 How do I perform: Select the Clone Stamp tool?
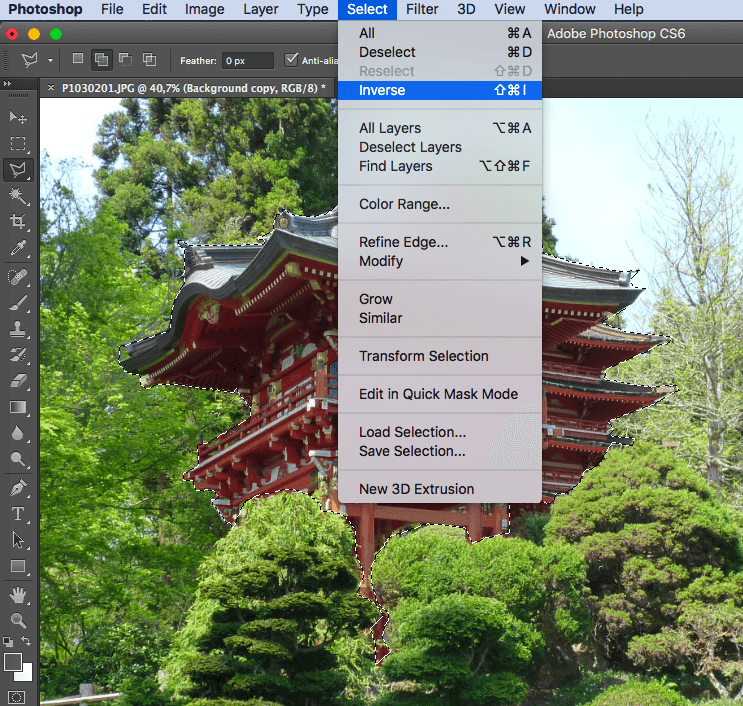pos(18,328)
